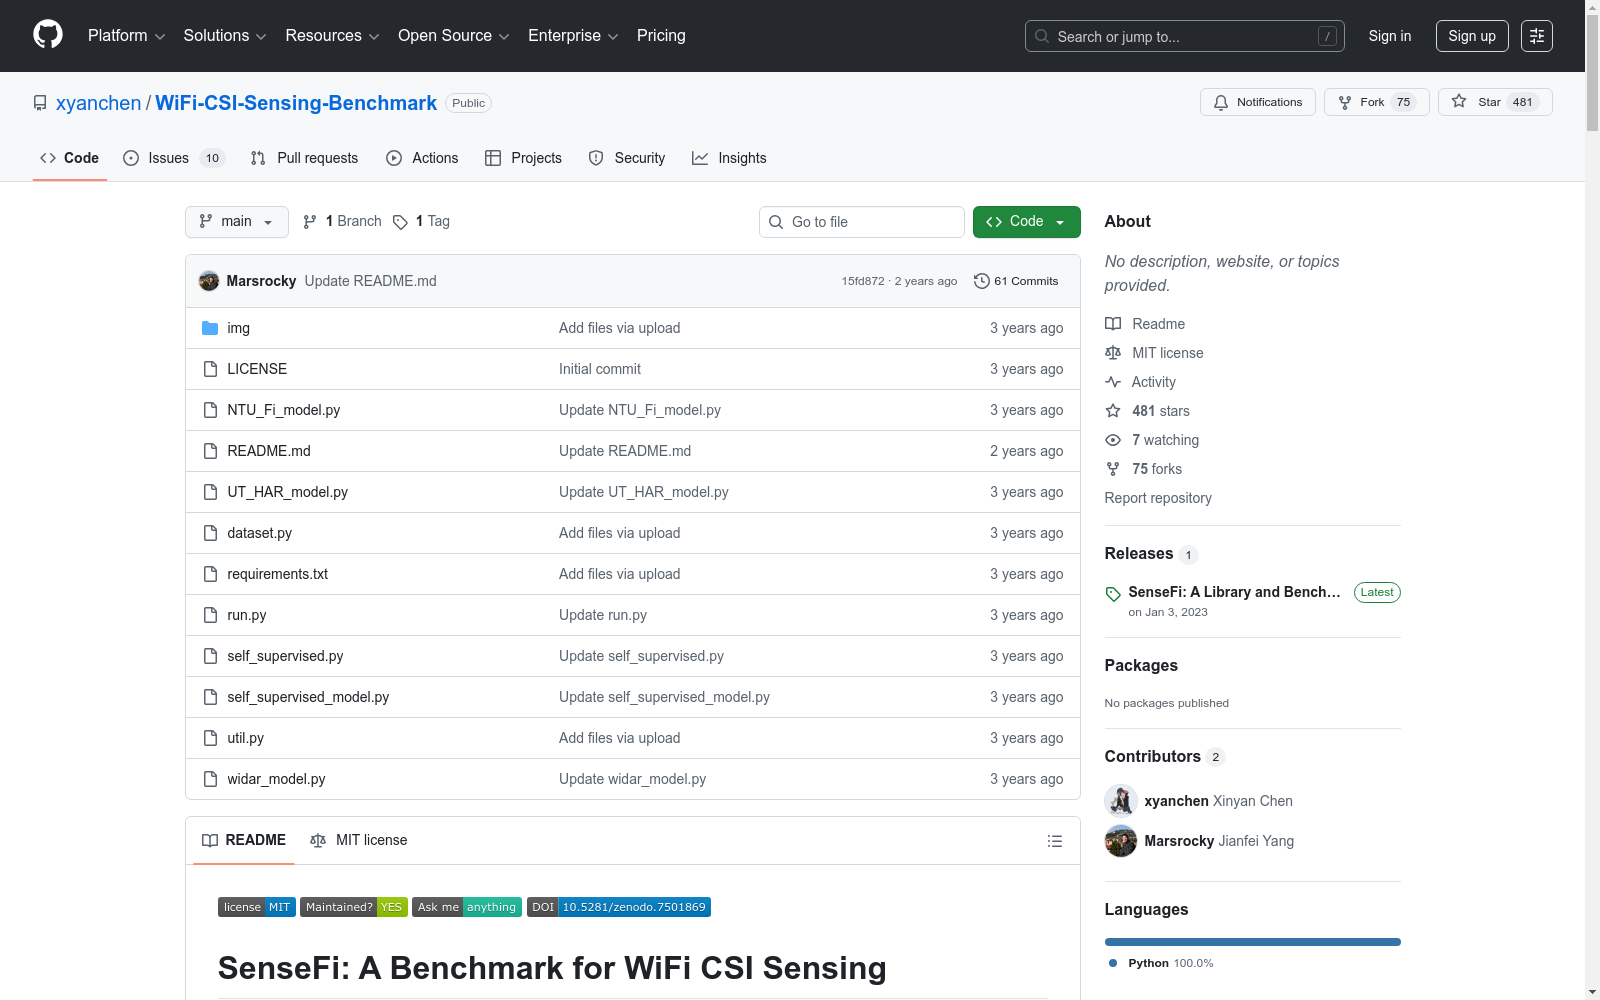Click the file icon beside dataset.py
This screenshot has width=1600, height=1000.
coord(210,533)
